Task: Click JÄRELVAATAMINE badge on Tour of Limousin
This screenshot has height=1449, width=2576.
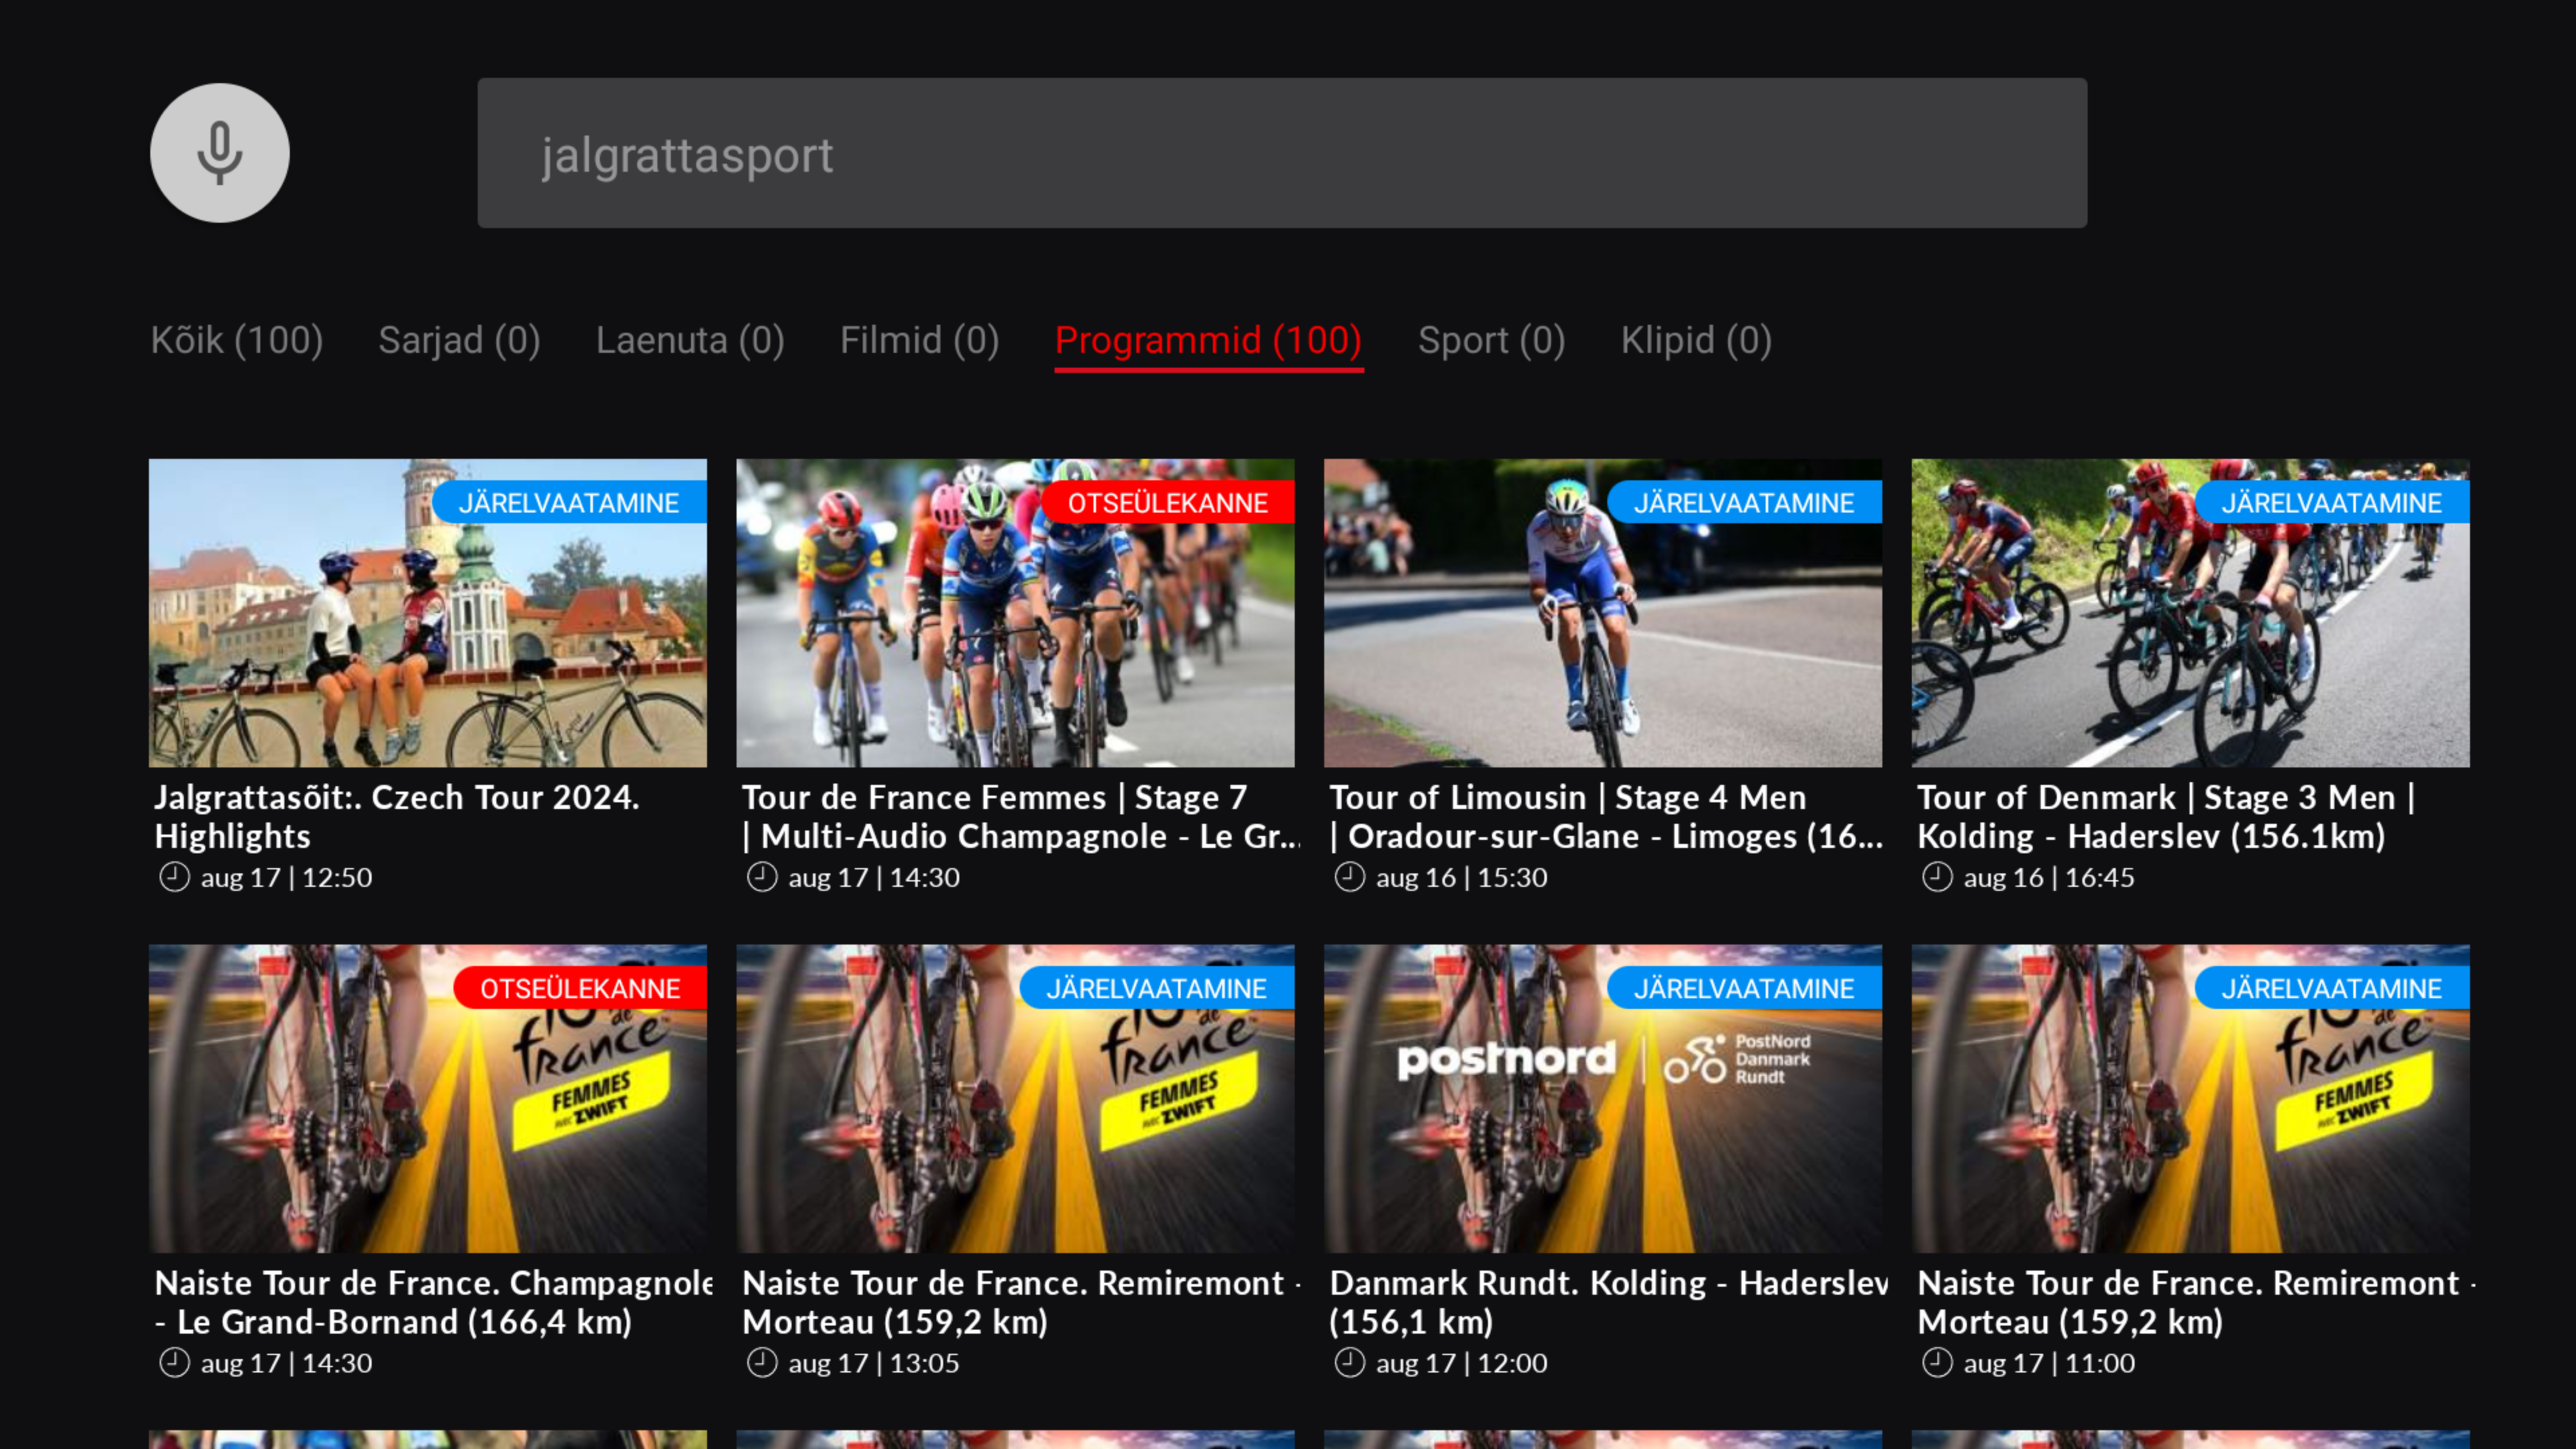Action: tap(1744, 502)
